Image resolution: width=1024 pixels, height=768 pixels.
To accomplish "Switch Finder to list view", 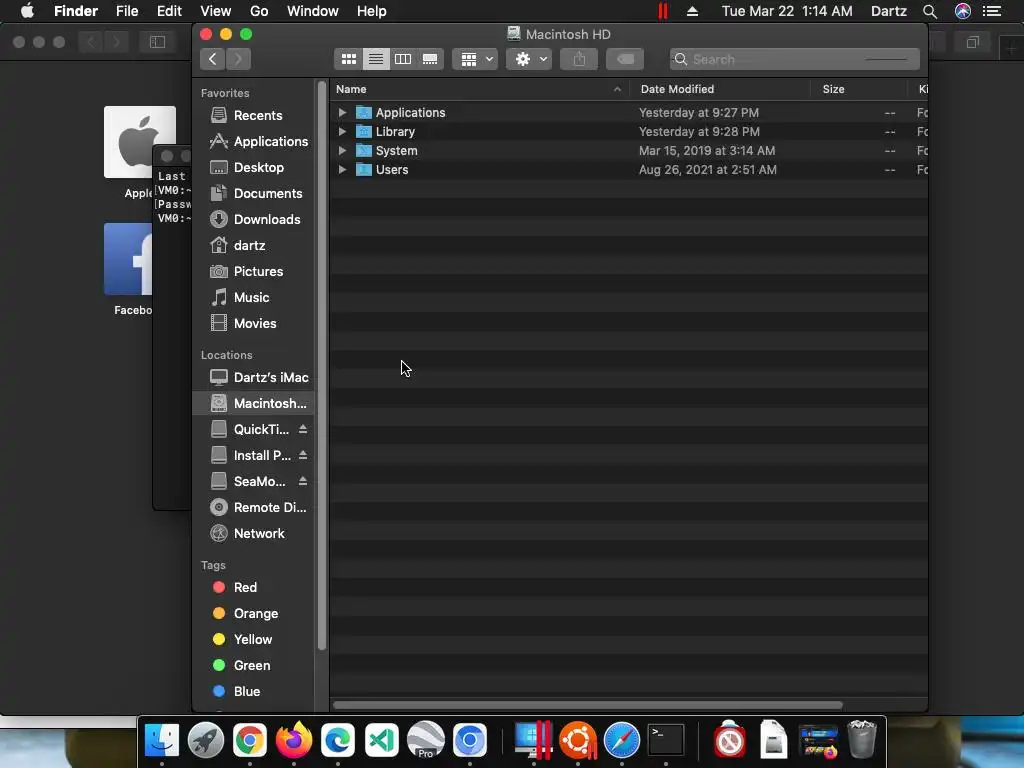I will tap(376, 59).
